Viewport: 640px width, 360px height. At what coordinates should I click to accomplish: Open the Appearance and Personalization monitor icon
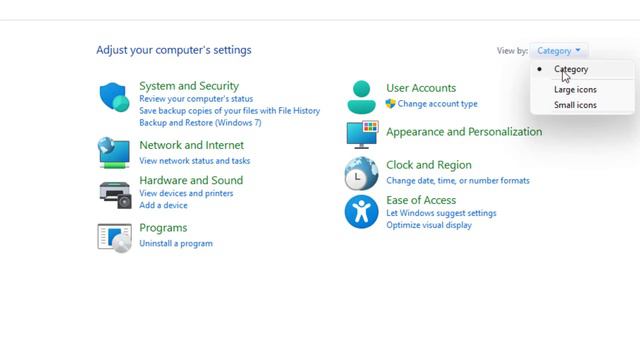click(x=362, y=135)
